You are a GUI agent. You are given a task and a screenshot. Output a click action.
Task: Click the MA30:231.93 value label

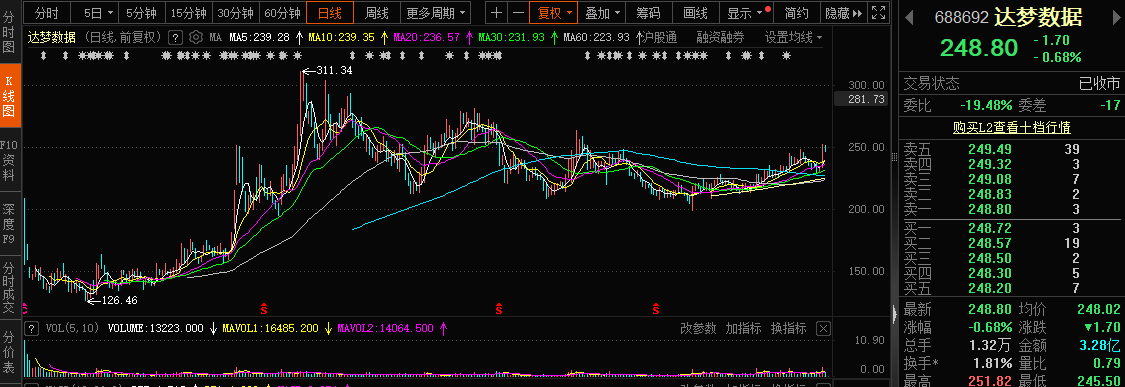tap(512, 37)
